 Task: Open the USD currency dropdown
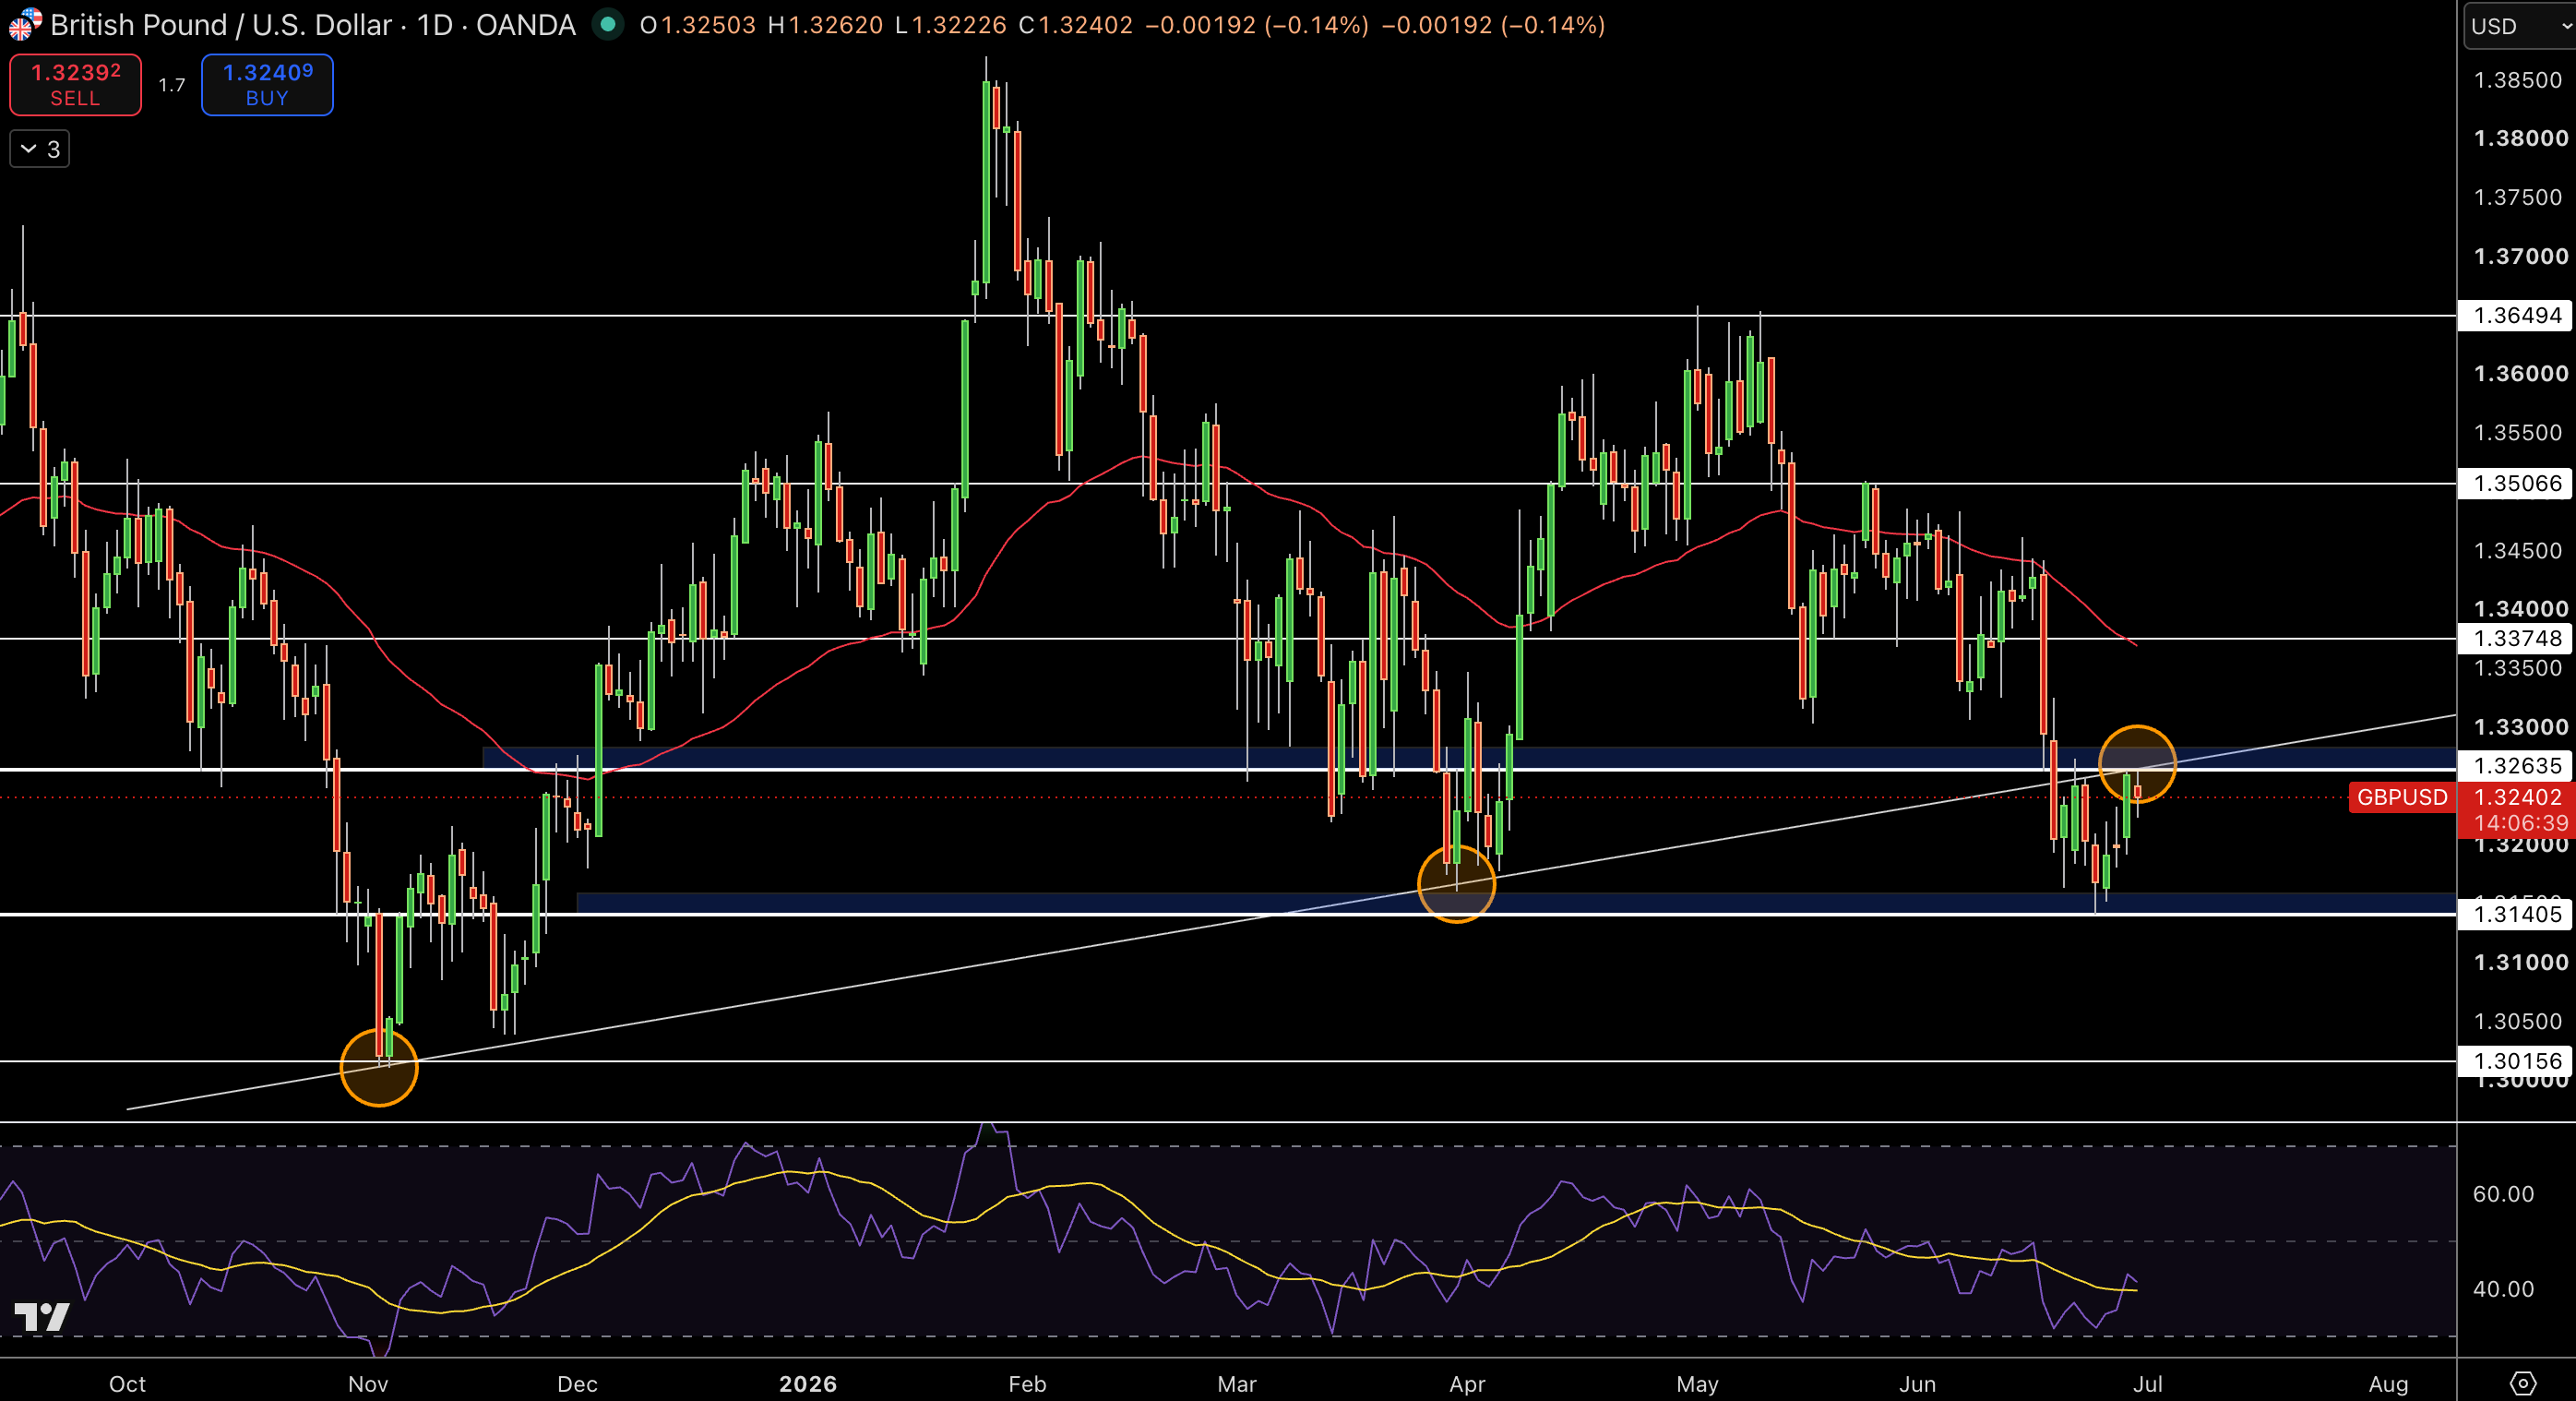(2518, 26)
